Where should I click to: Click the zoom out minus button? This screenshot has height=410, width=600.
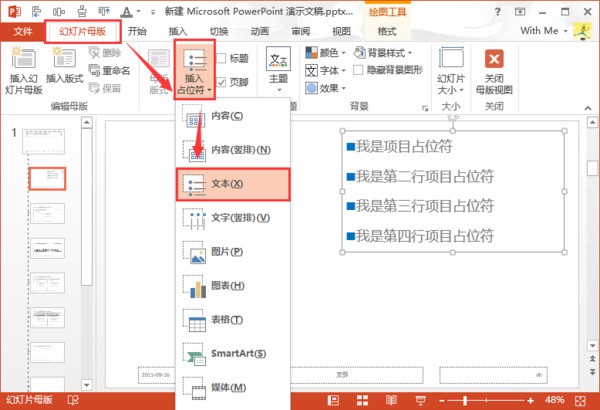tap(442, 401)
